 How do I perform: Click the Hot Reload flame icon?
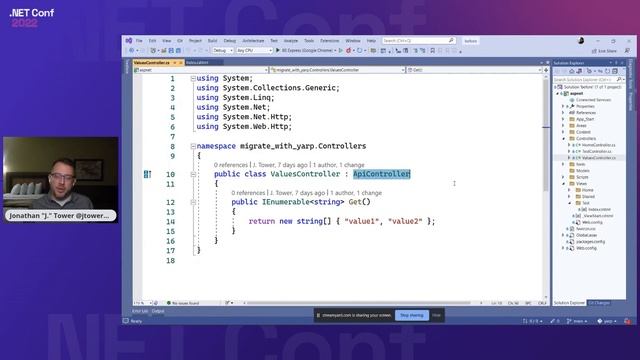click(x=349, y=51)
